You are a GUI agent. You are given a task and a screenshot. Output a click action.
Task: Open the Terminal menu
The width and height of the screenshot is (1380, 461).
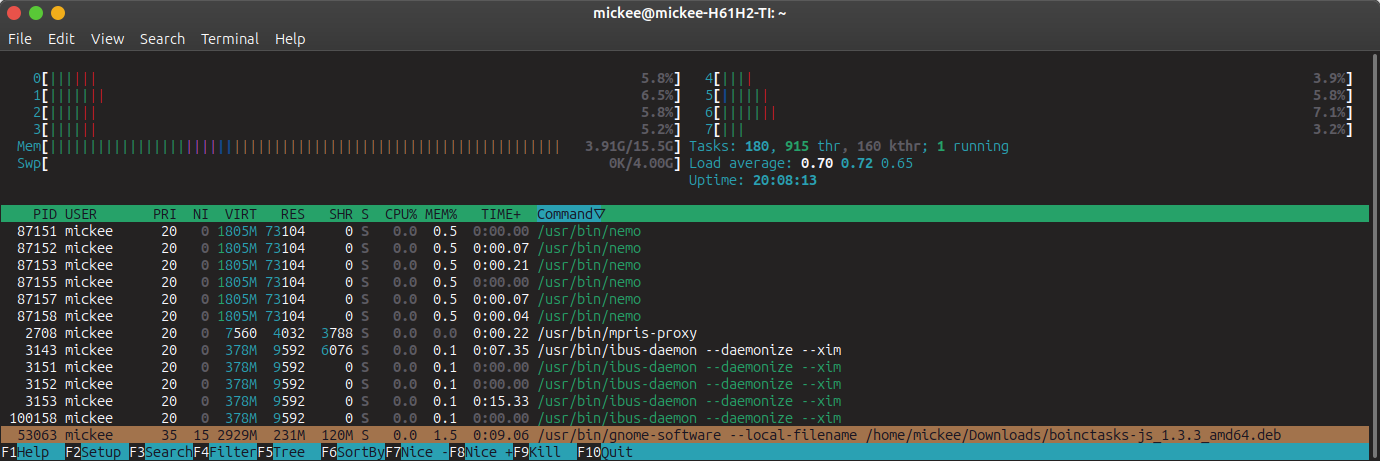(230, 39)
